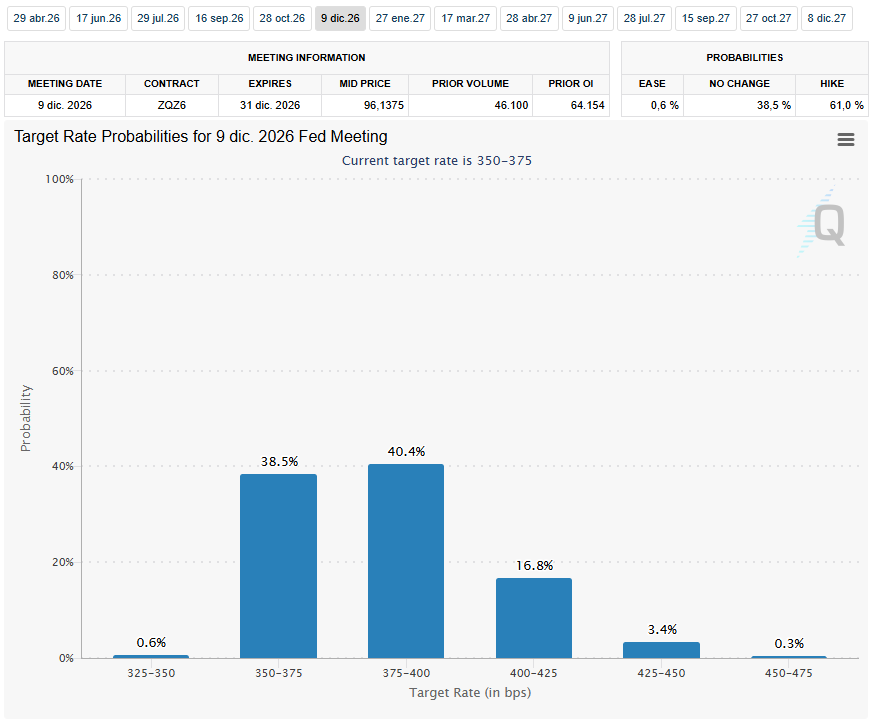Switch to 17 mar.27 meeting tab
Screen dimensions: 872x722
click(x=465, y=18)
